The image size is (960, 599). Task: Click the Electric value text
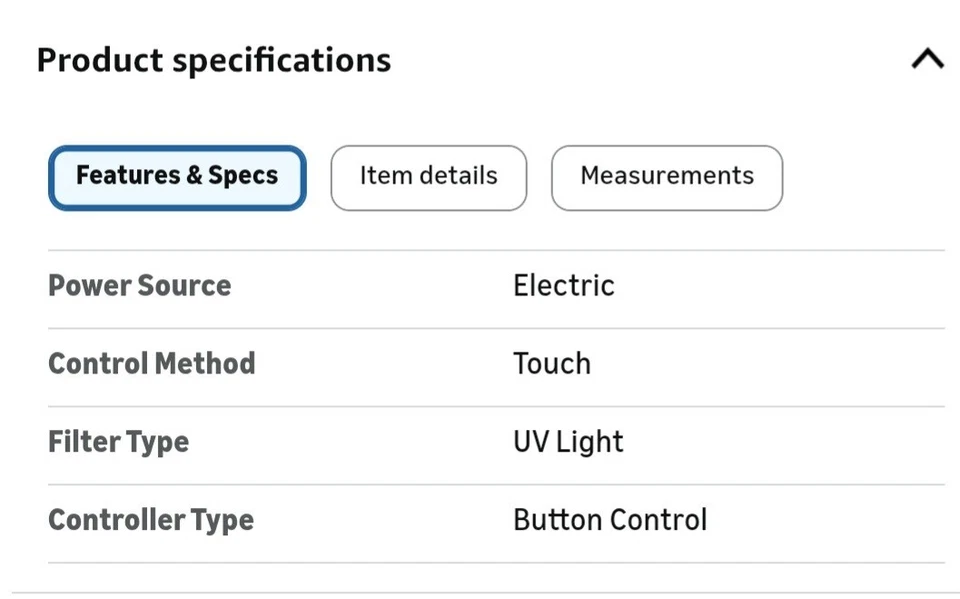(x=564, y=286)
